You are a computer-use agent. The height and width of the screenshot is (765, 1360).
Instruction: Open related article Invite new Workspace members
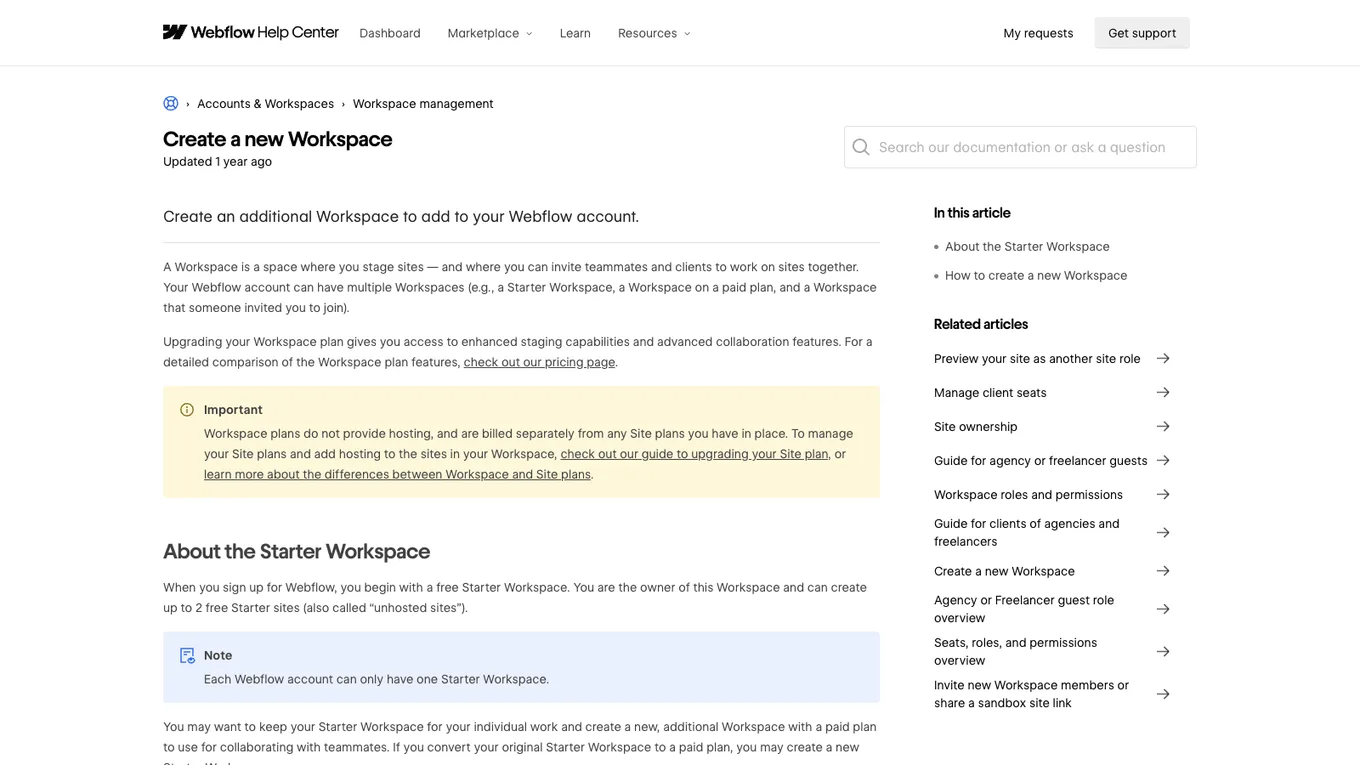(1031, 694)
